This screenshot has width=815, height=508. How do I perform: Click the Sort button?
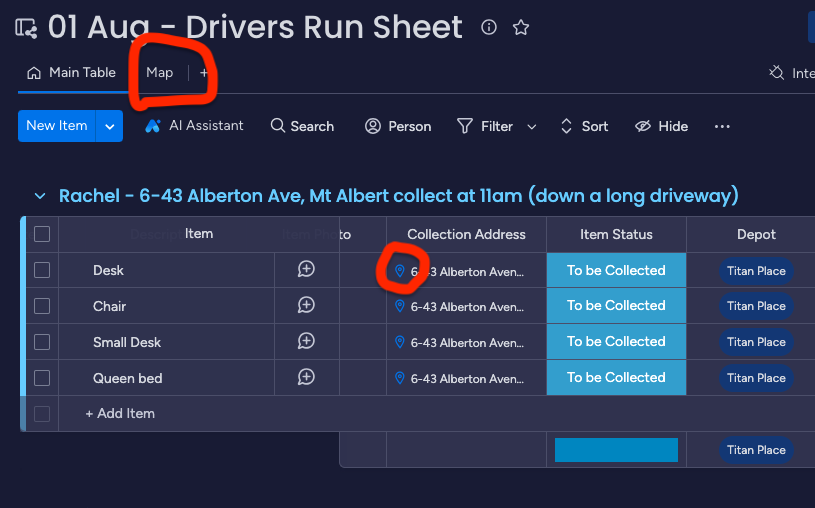coord(584,126)
